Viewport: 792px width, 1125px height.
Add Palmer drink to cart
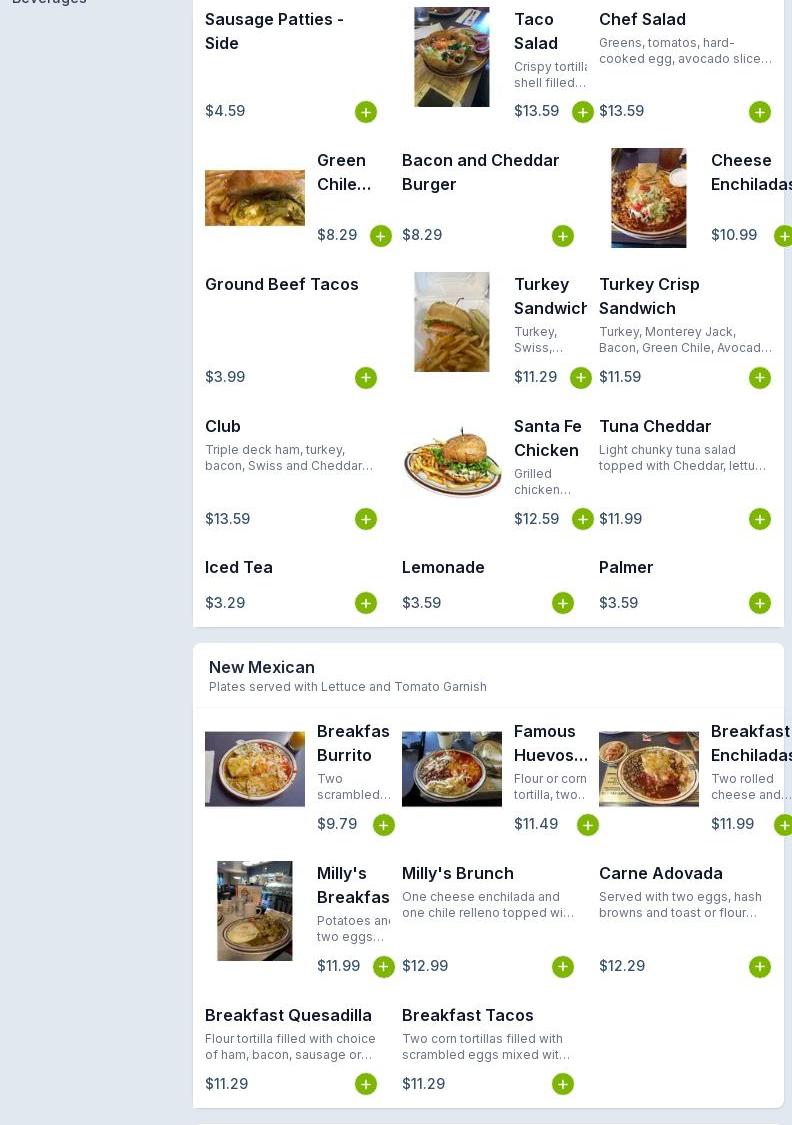pyautogui.click(x=760, y=603)
